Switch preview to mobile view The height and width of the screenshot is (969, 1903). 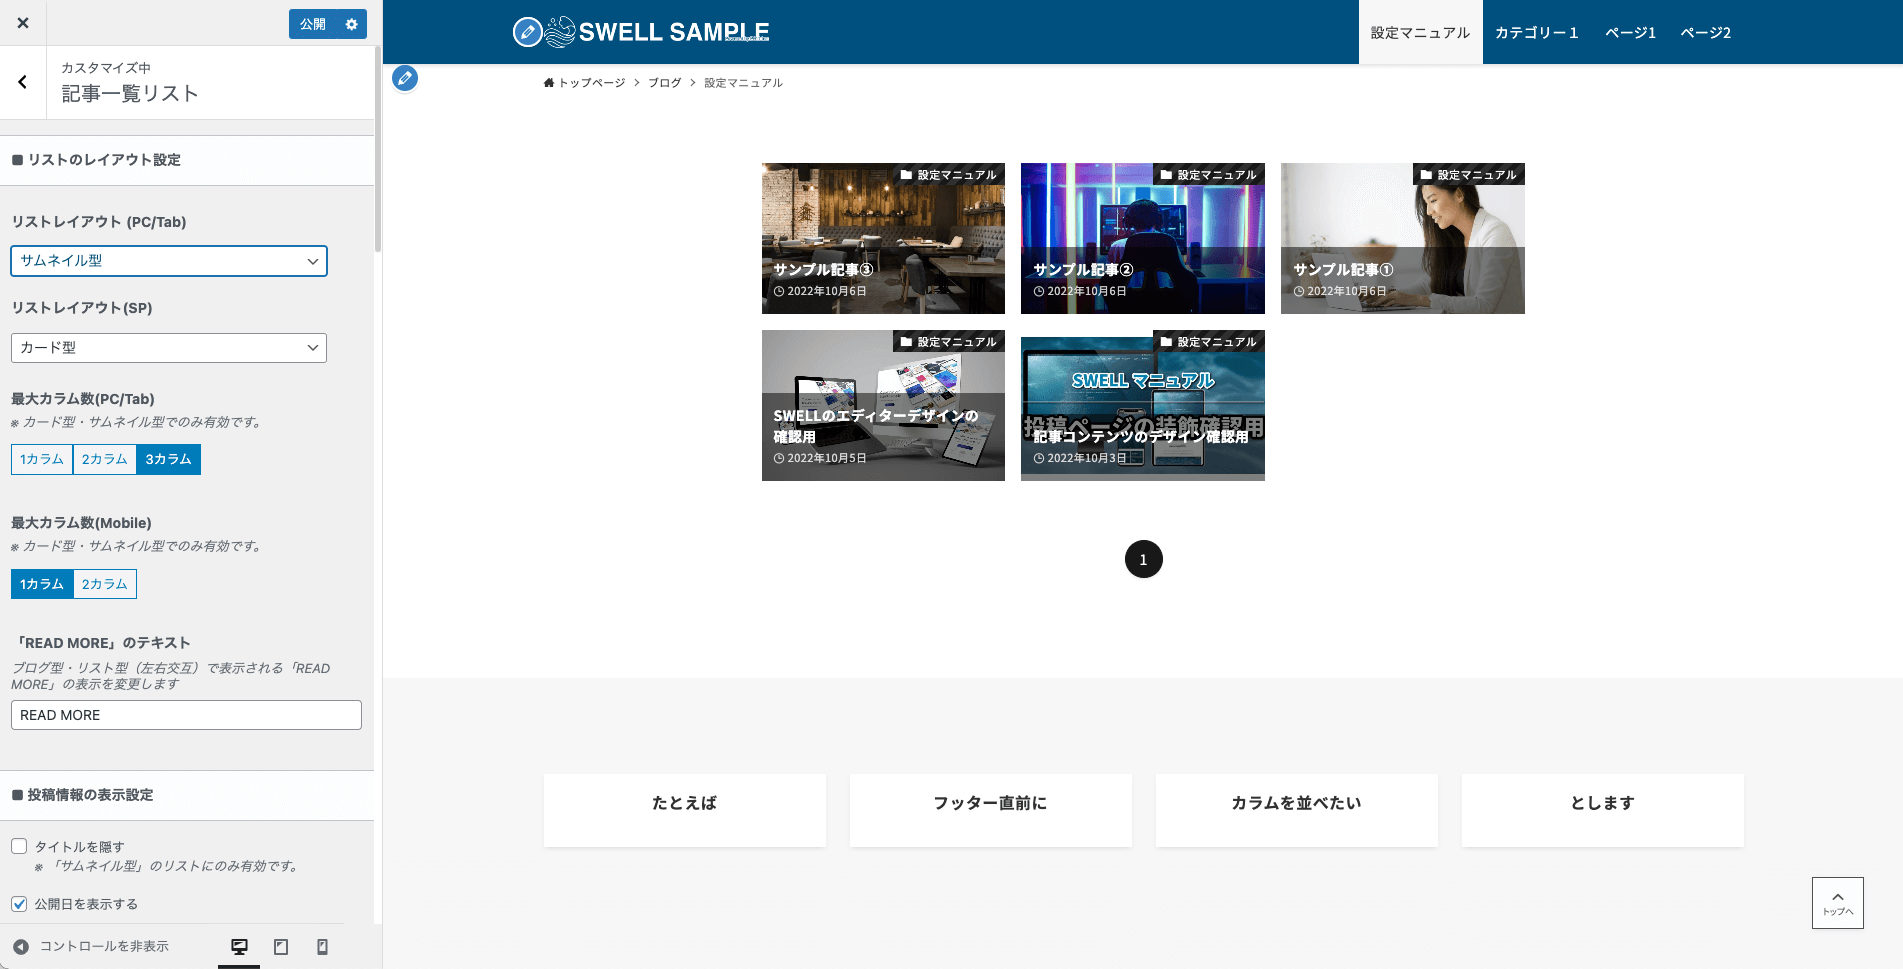(322, 946)
